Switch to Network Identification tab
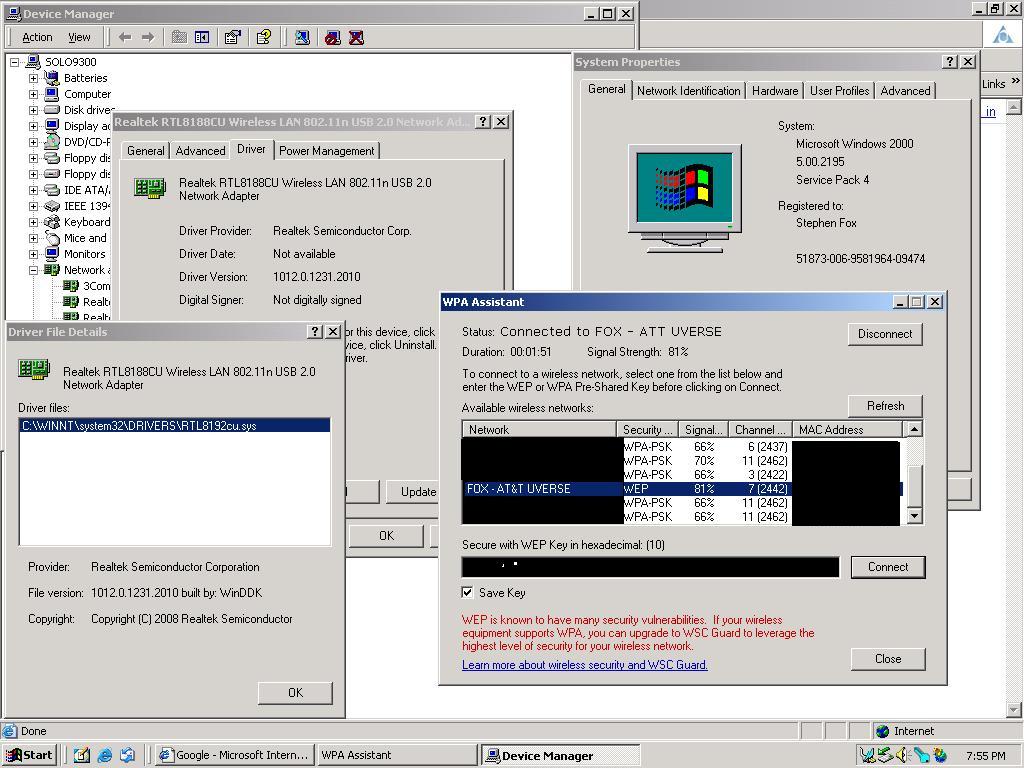This screenshot has width=1024, height=768. coord(689,91)
